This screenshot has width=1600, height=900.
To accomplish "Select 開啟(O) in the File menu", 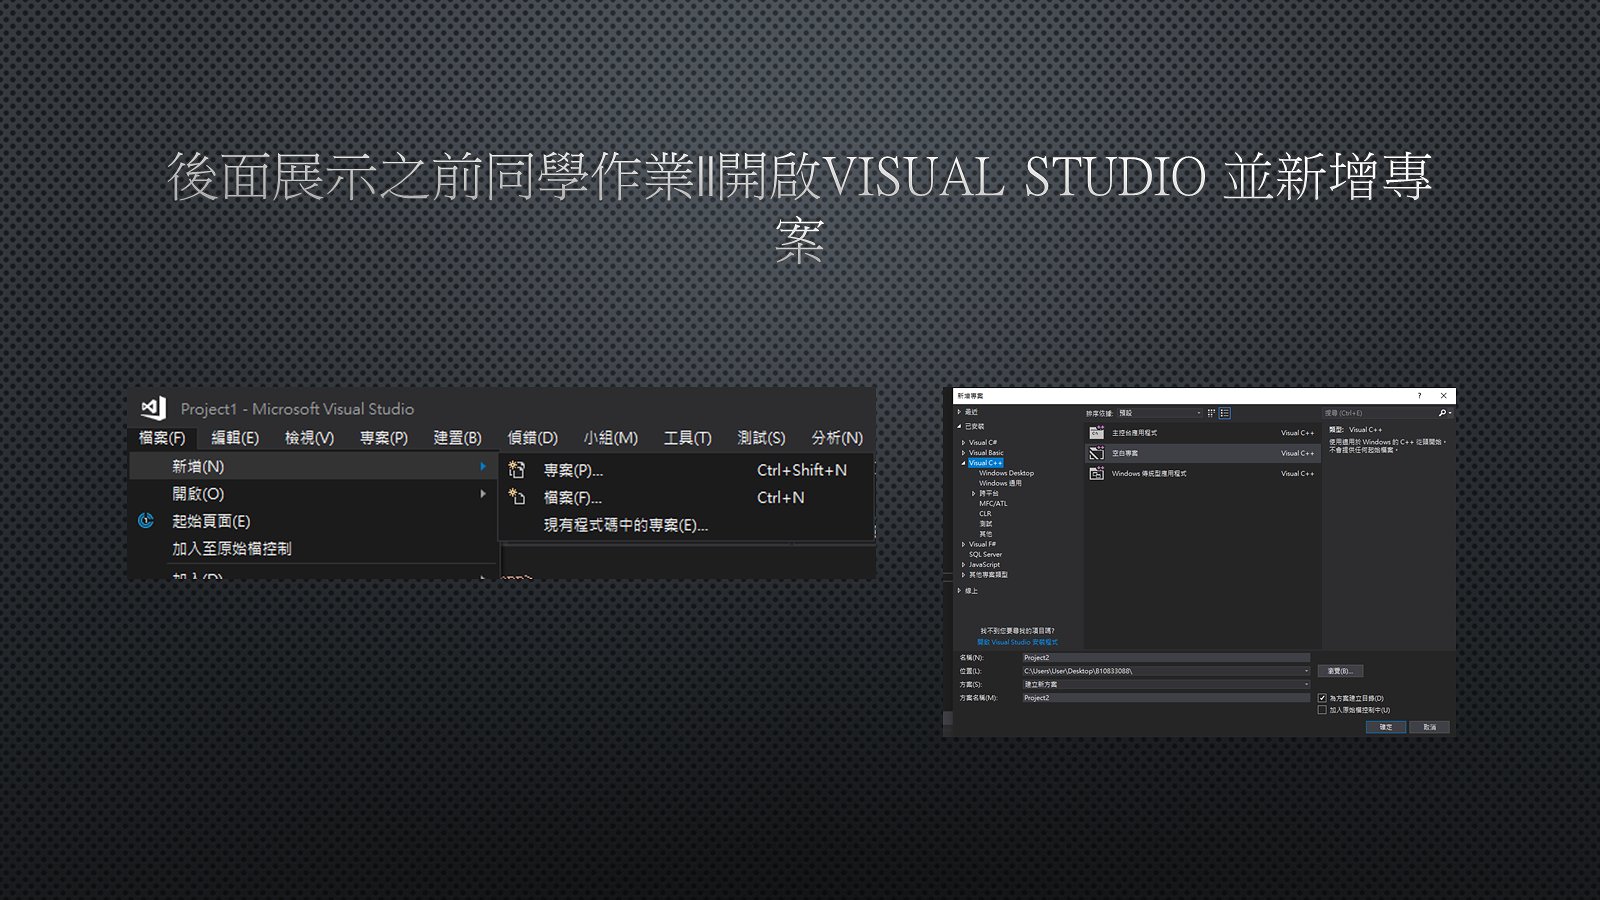I will pos(313,493).
